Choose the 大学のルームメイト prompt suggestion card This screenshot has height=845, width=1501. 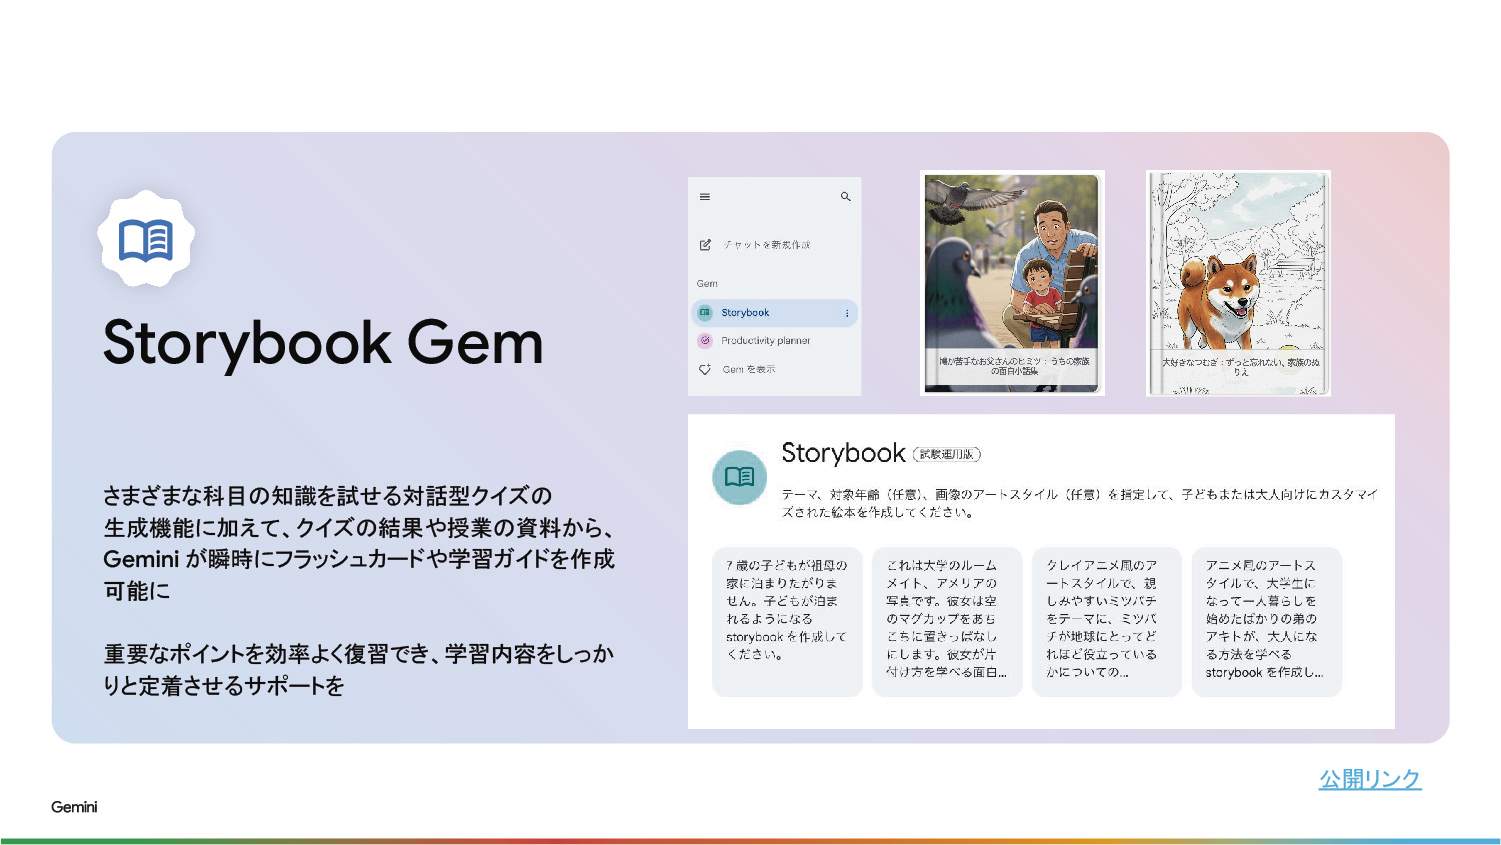(x=947, y=621)
